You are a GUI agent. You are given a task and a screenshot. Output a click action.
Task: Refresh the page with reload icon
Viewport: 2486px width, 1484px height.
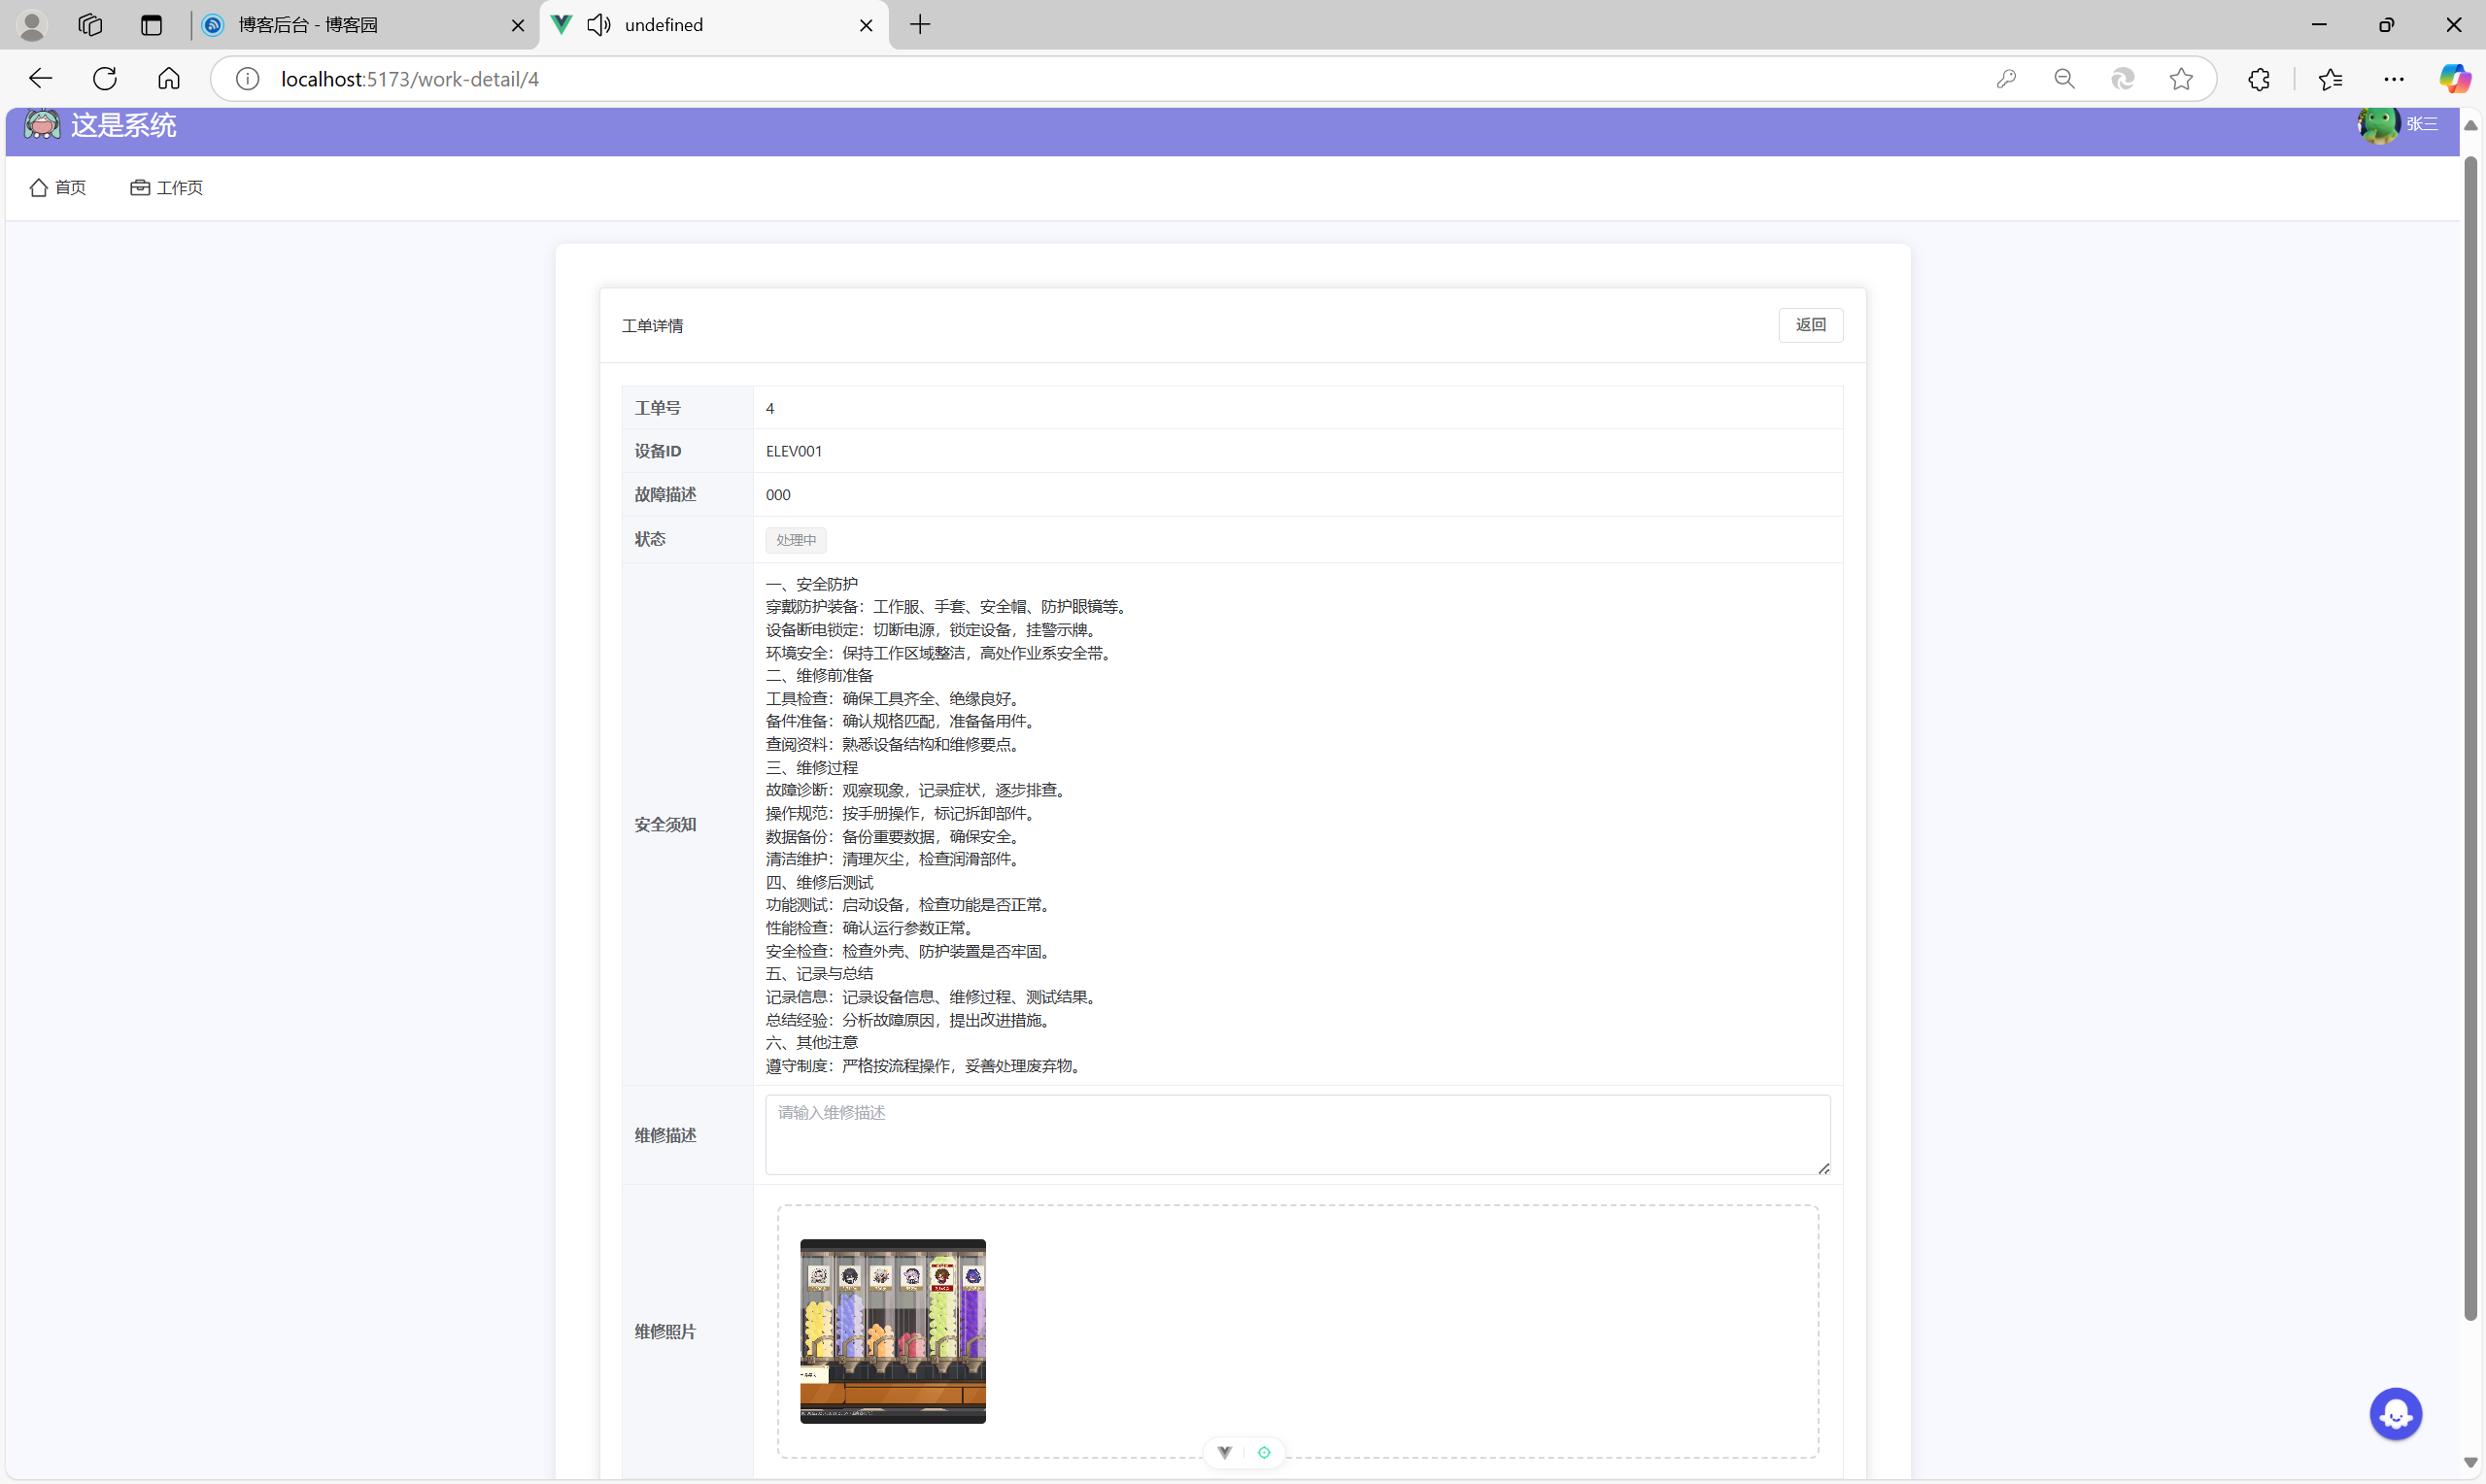(105, 79)
